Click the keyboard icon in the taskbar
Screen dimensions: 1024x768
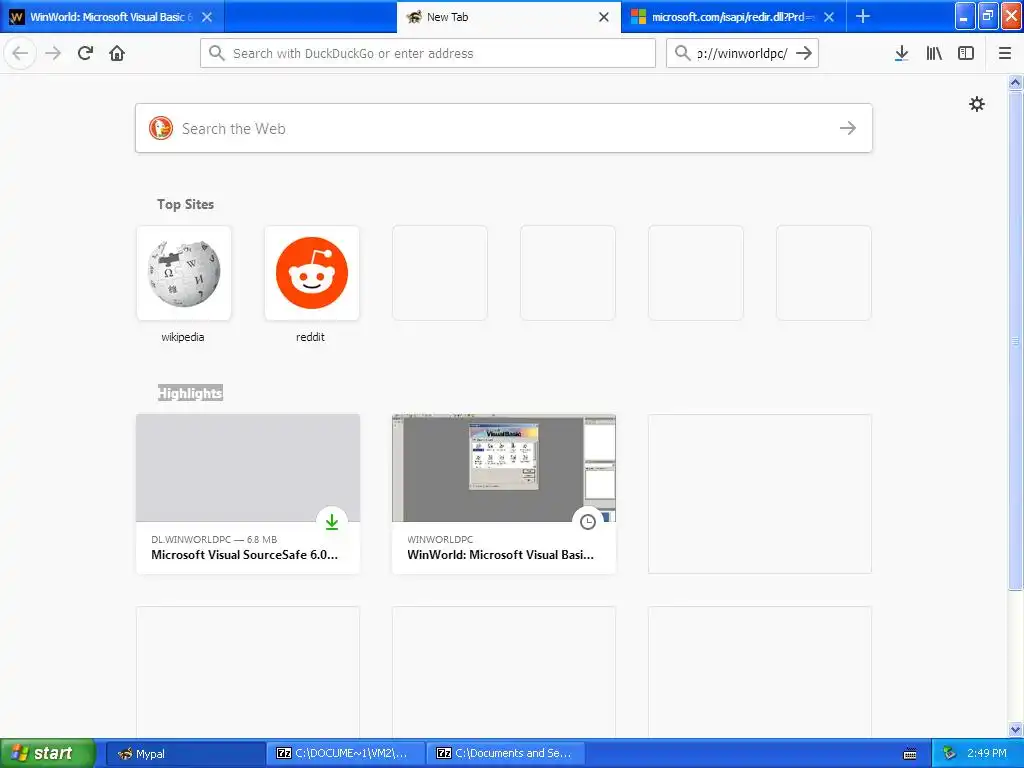point(910,754)
